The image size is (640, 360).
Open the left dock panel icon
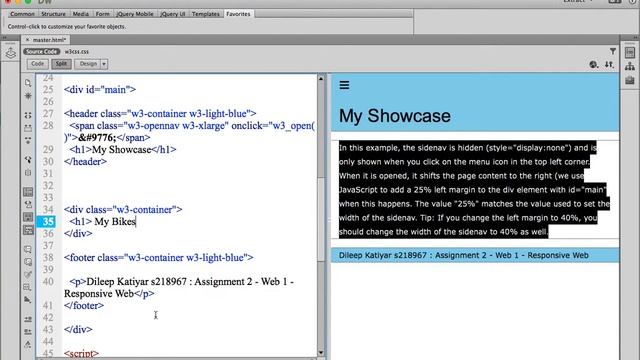(x=11, y=53)
